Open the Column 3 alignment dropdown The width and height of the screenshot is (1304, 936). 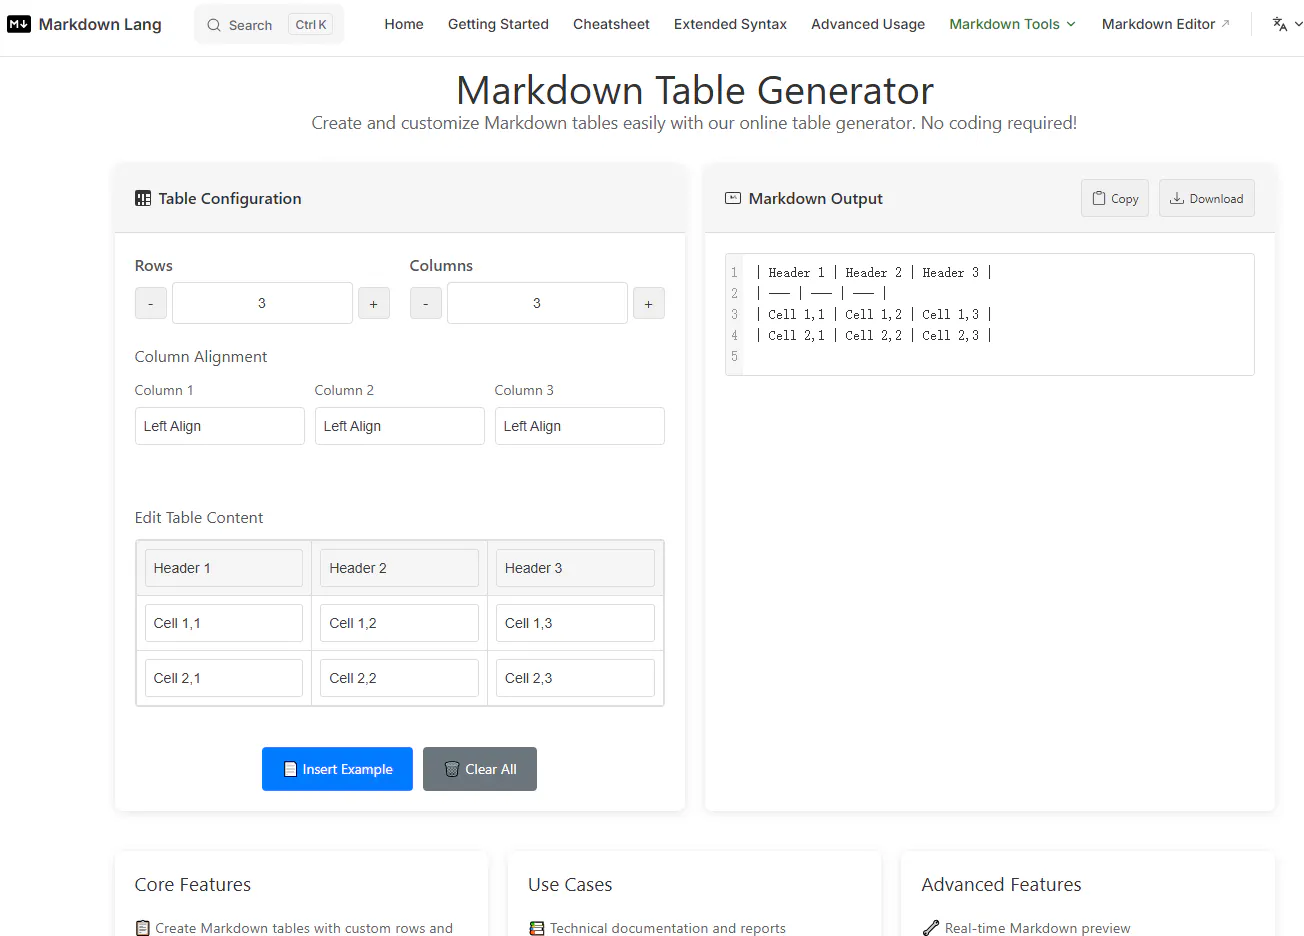pyautogui.click(x=580, y=426)
